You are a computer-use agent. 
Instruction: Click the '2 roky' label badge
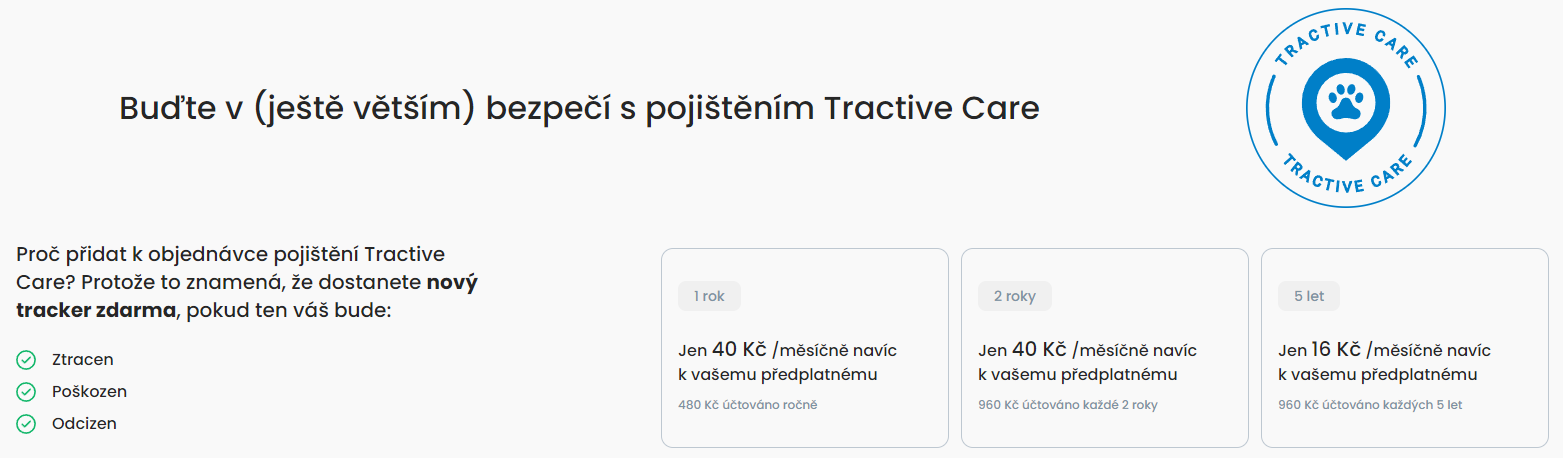pos(1015,296)
